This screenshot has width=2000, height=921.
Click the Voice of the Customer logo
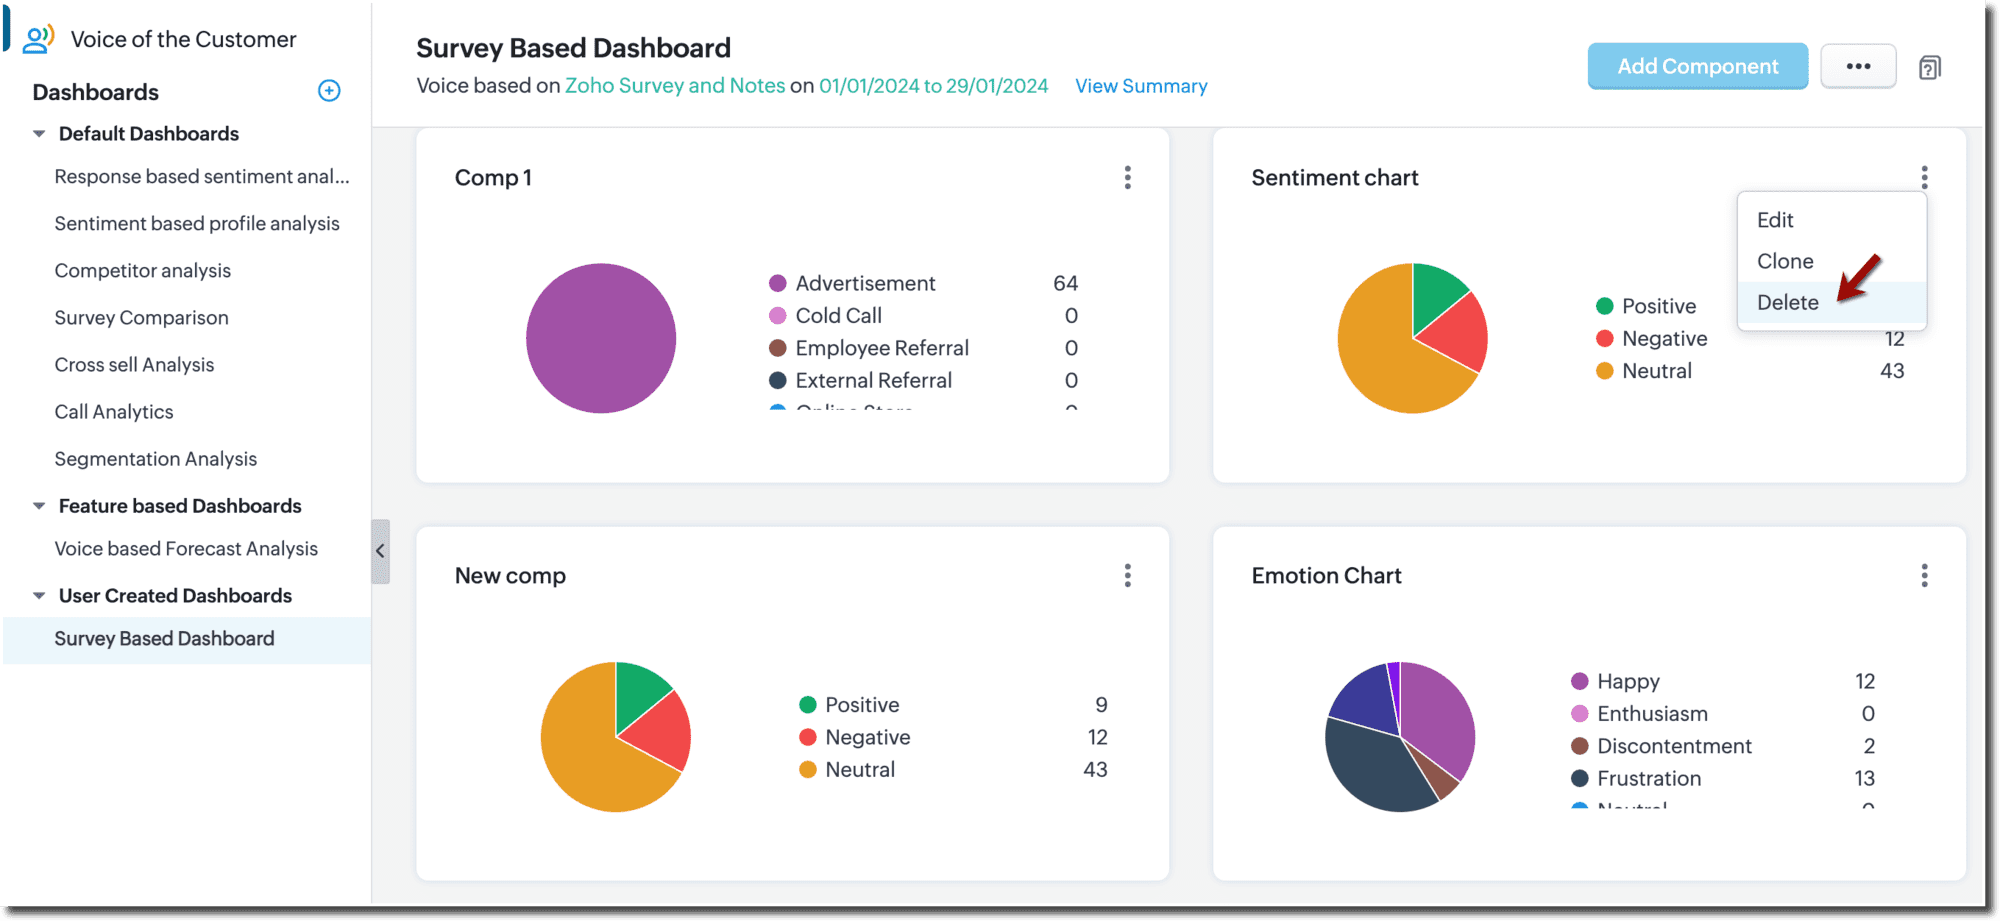tap(38, 40)
